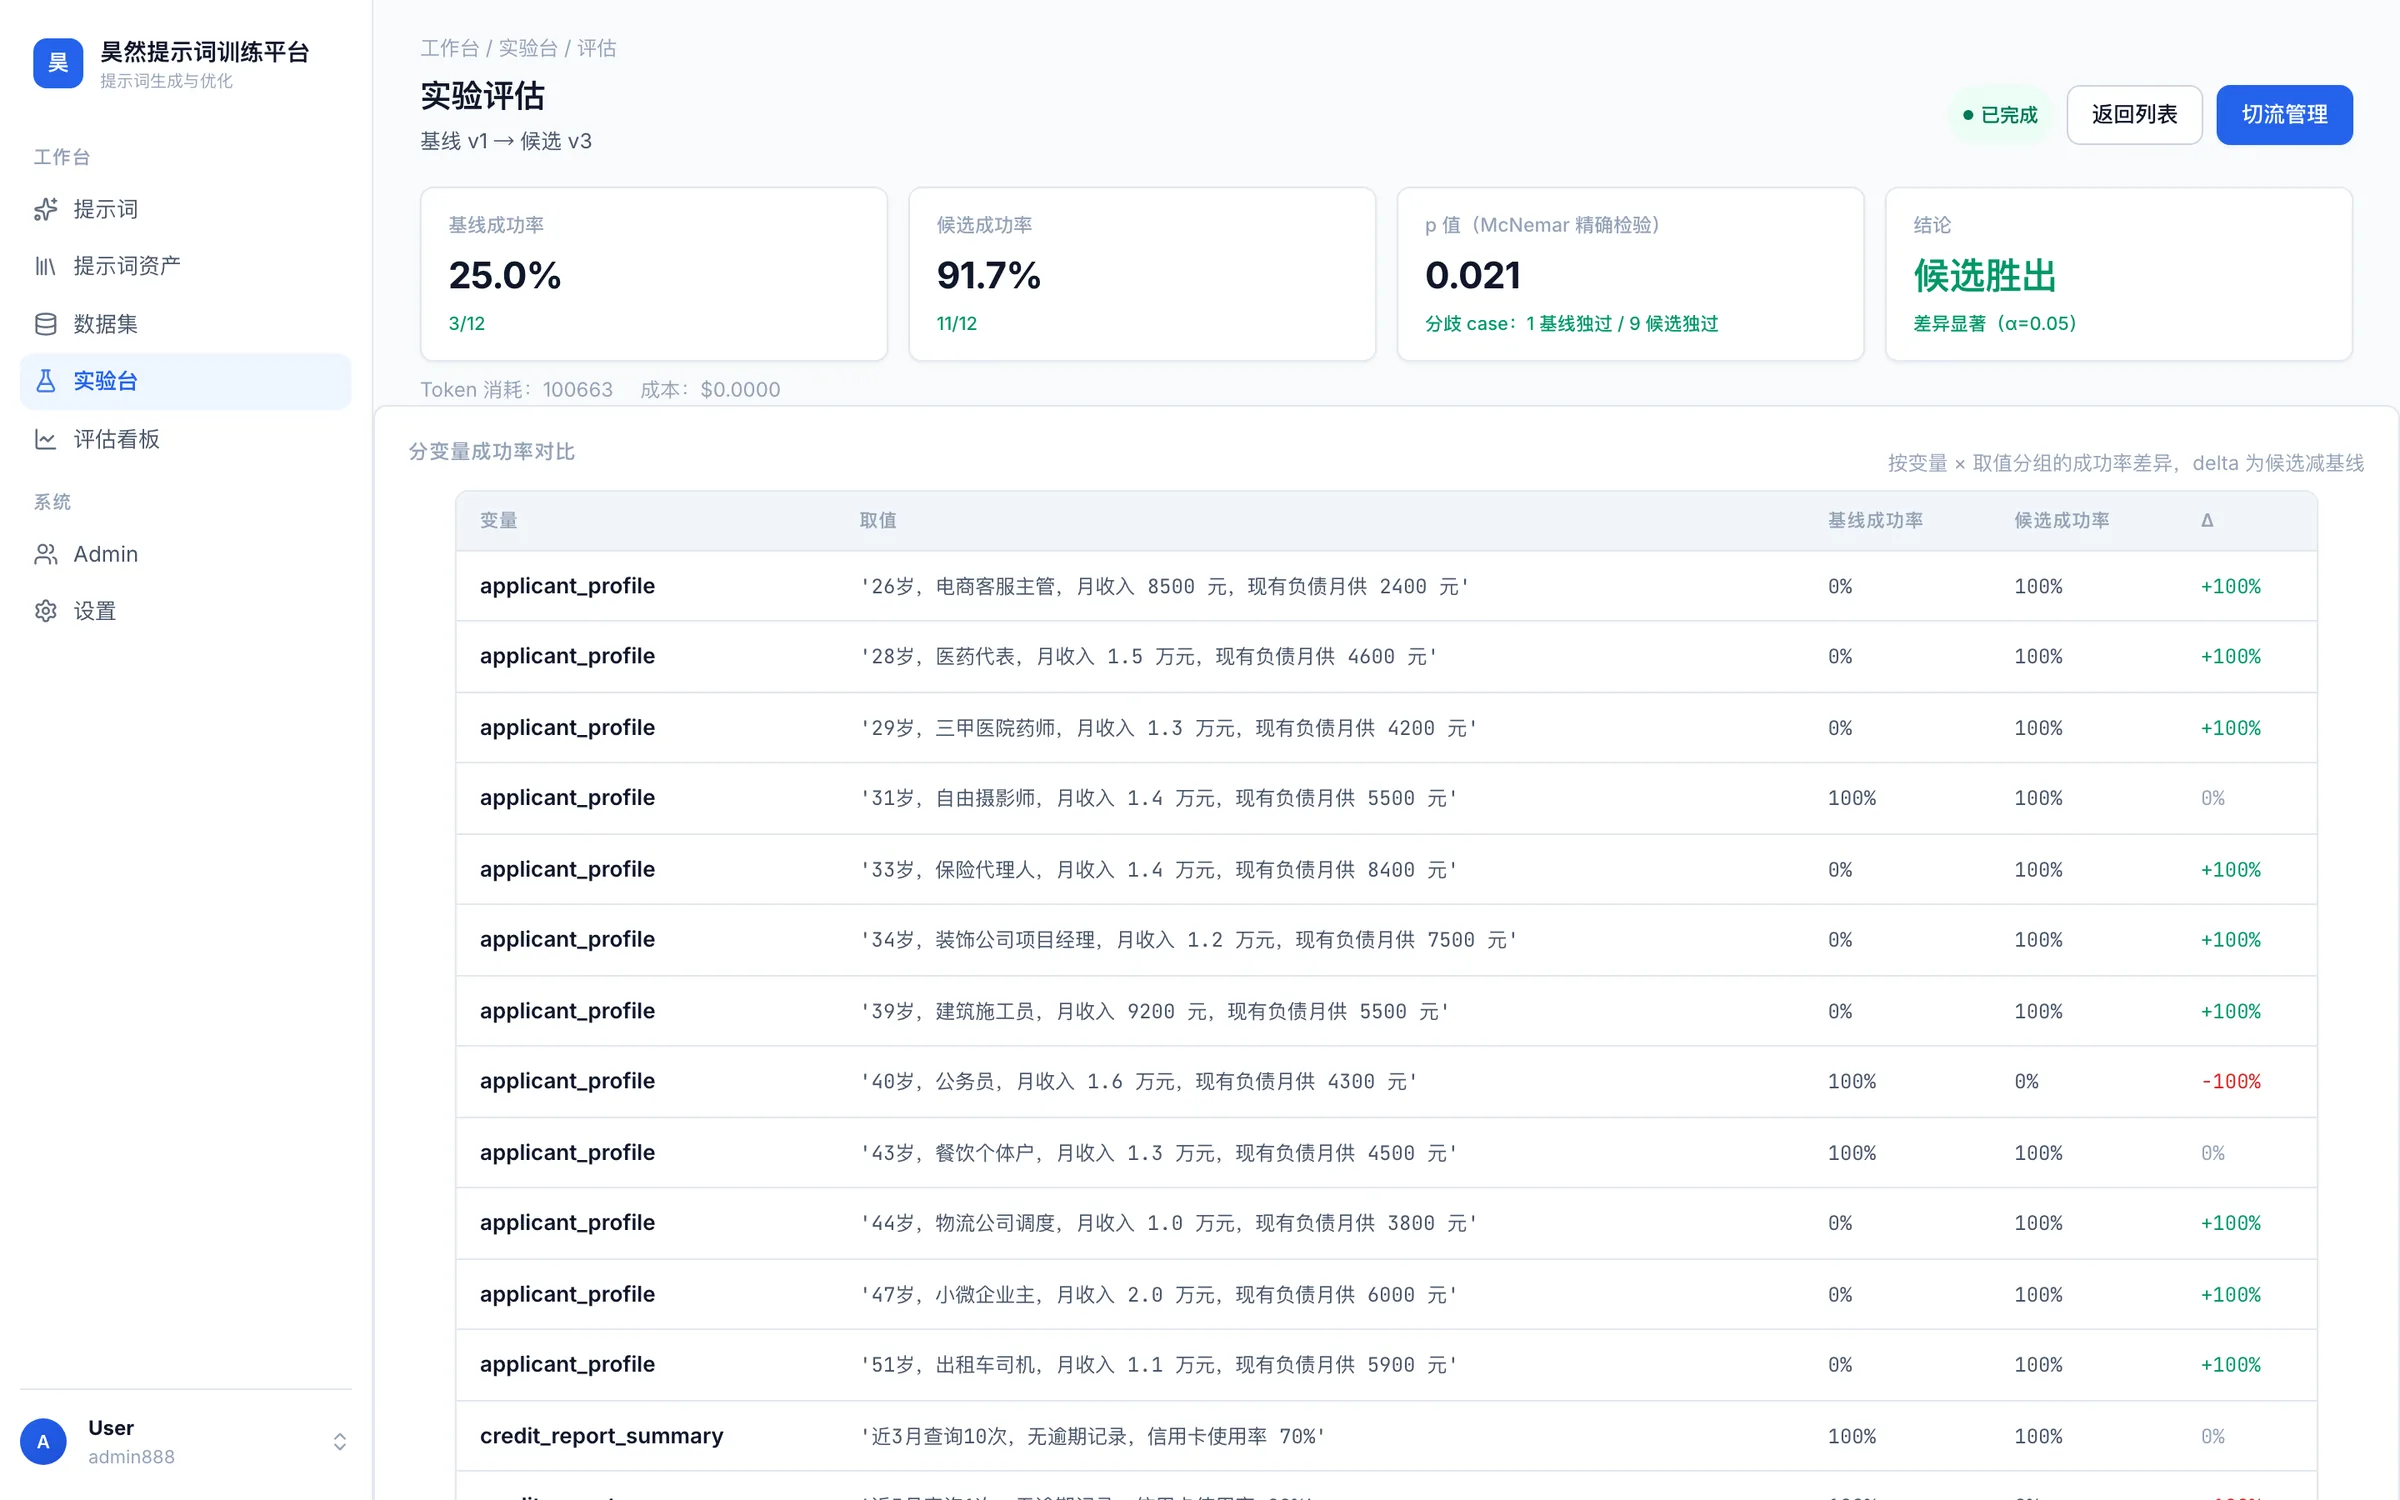The width and height of the screenshot is (2400, 1500).
Task: Click the p 值 0.021 card
Action: click(x=1630, y=273)
